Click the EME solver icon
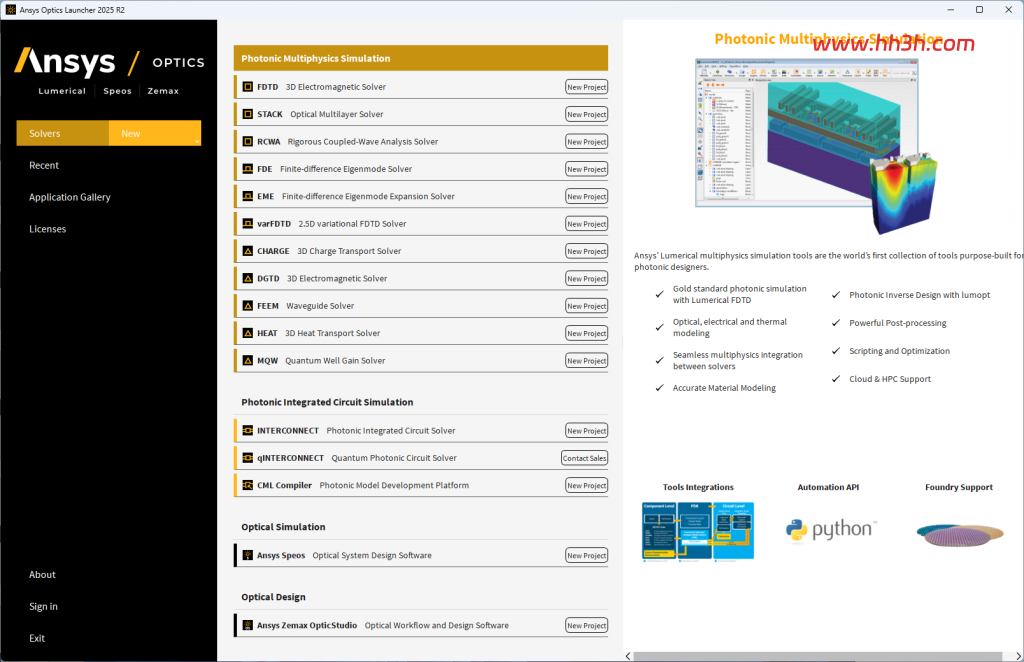The height and width of the screenshot is (662, 1024). [248, 197]
